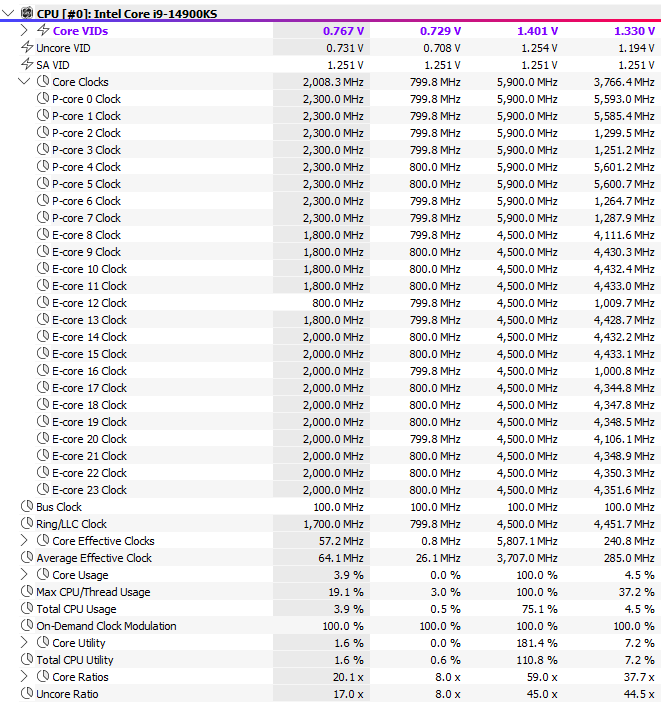Click the clock icon beside Core Utility
Viewport: 665px width, 704px height.
point(43,642)
